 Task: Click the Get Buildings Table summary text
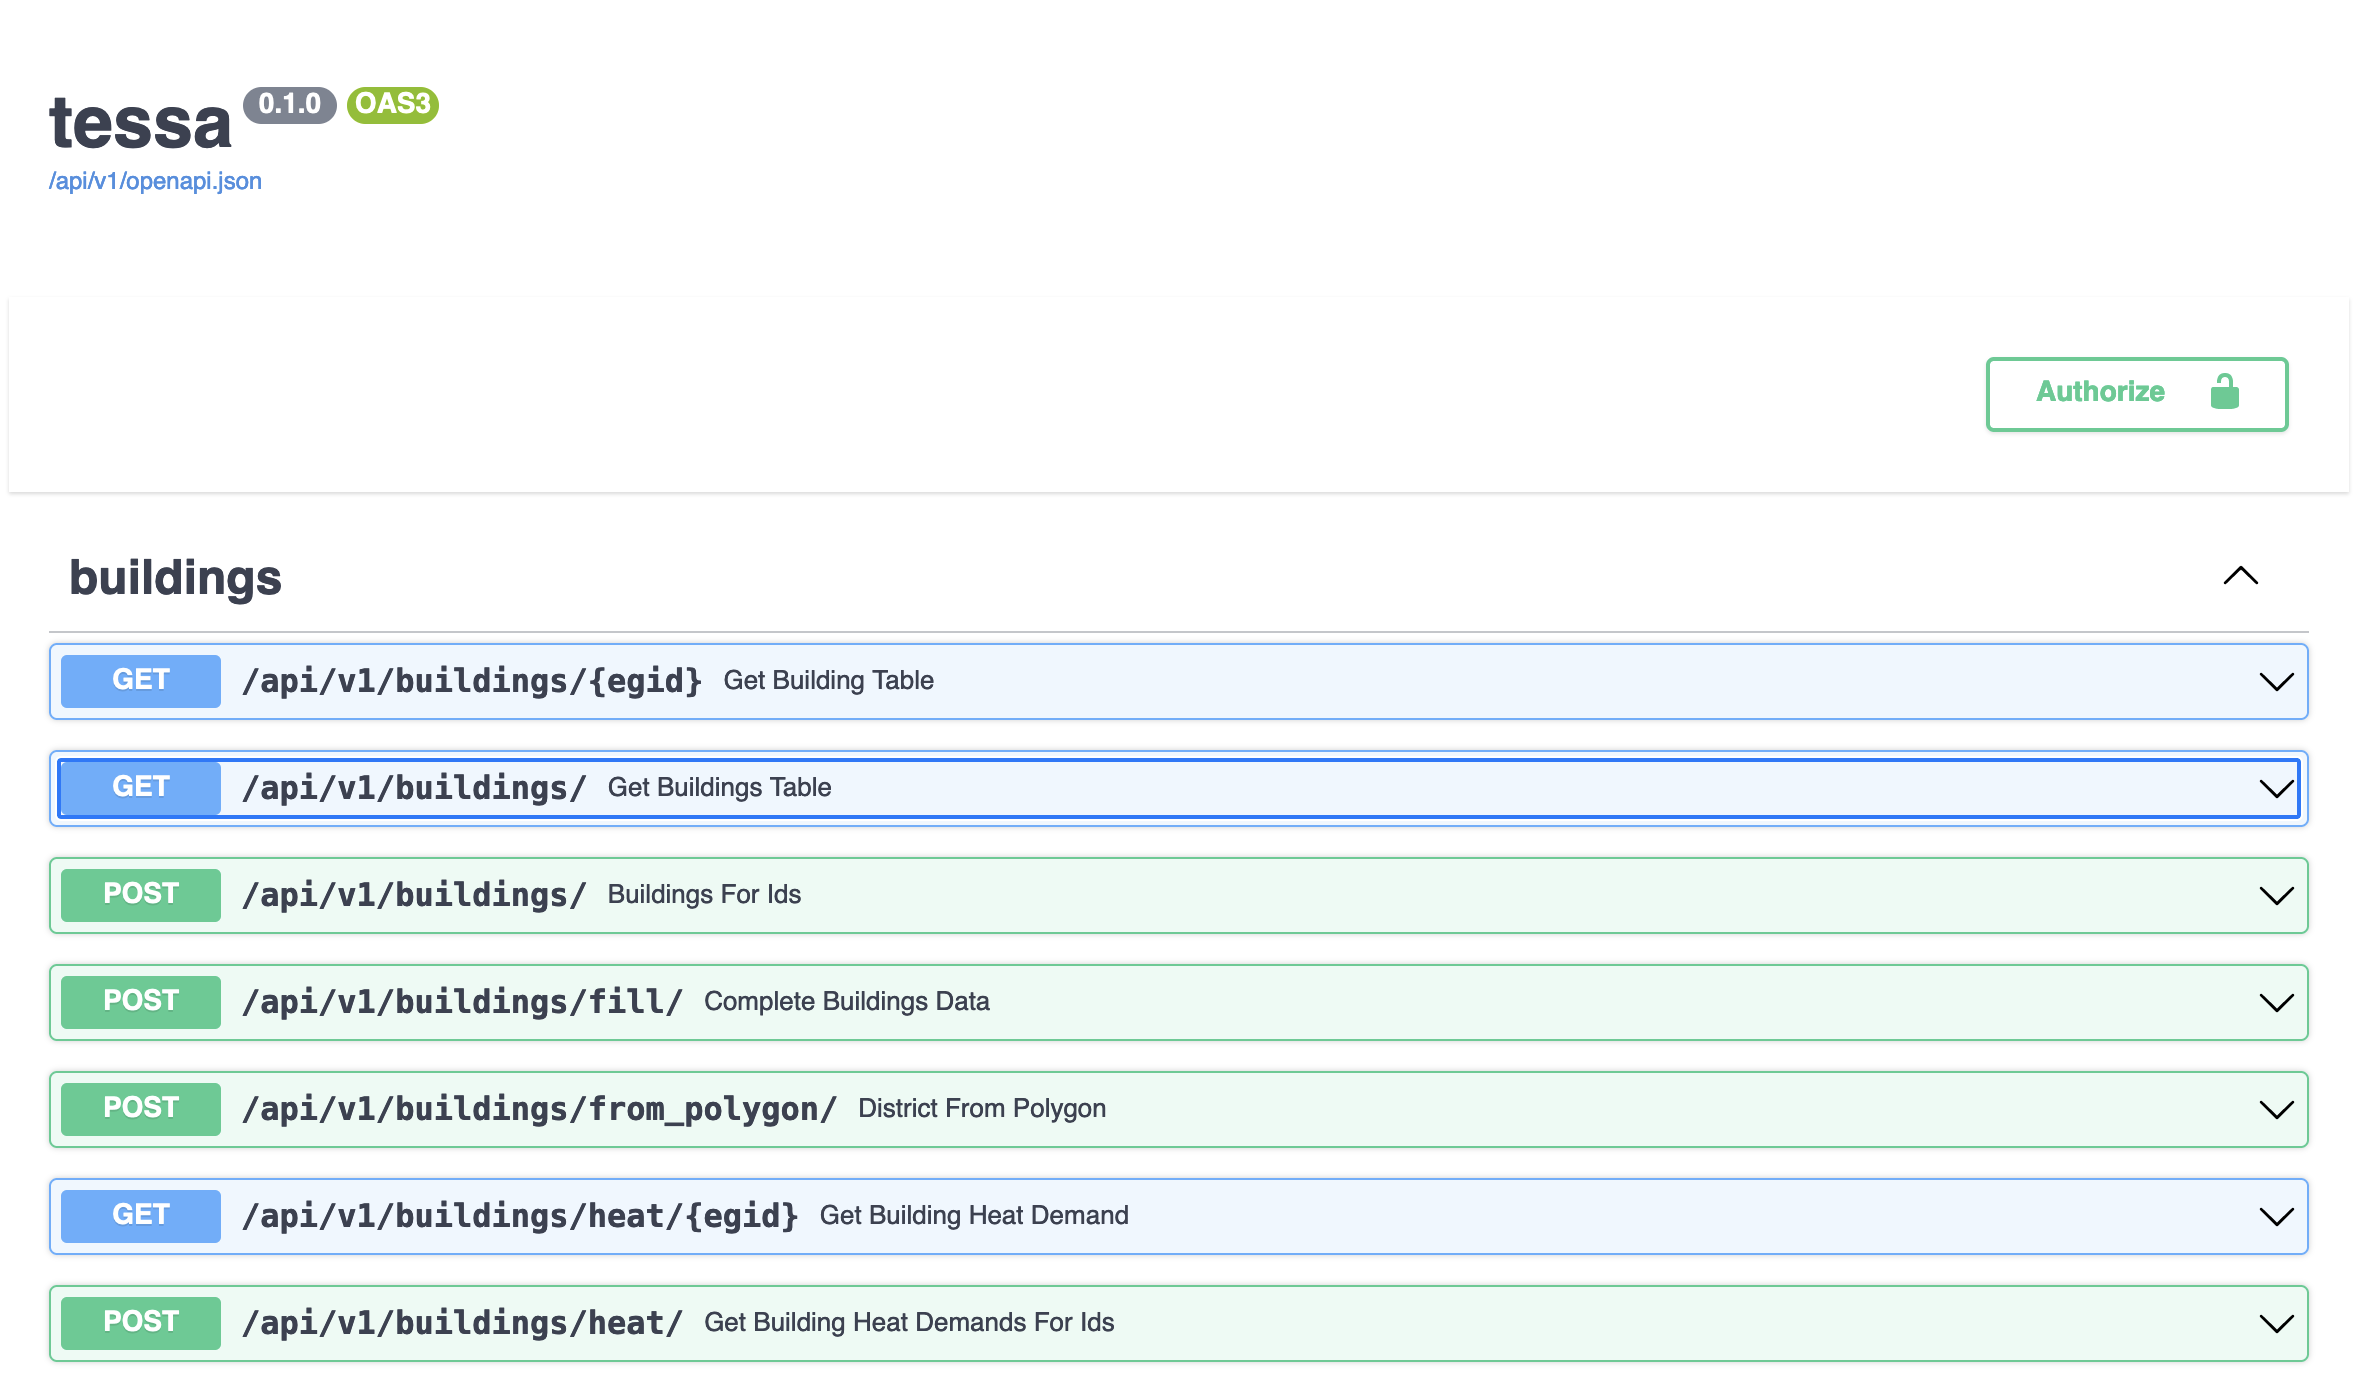pyautogui.click(x=719, y=788)
